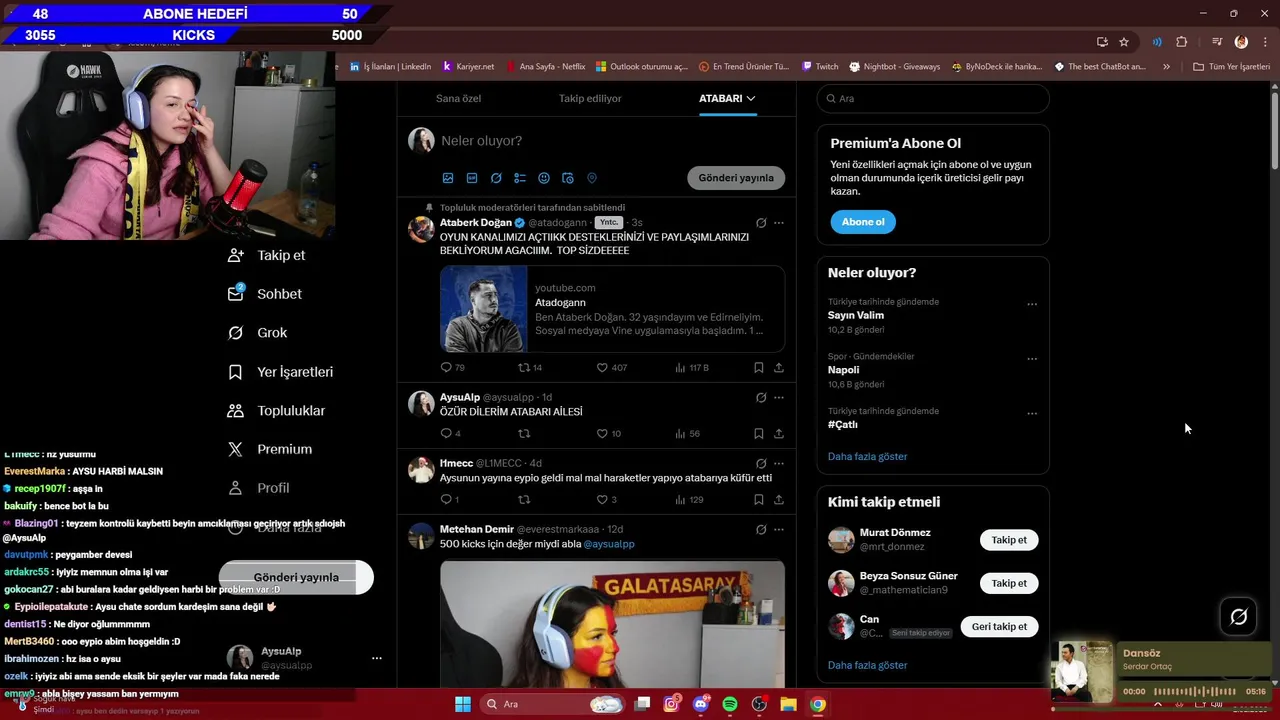The height and width of the screenshot is (720, 1280).
Task: Like AysuAlp's ÖZÜR DİLERİM post
Action: point(602,433)
